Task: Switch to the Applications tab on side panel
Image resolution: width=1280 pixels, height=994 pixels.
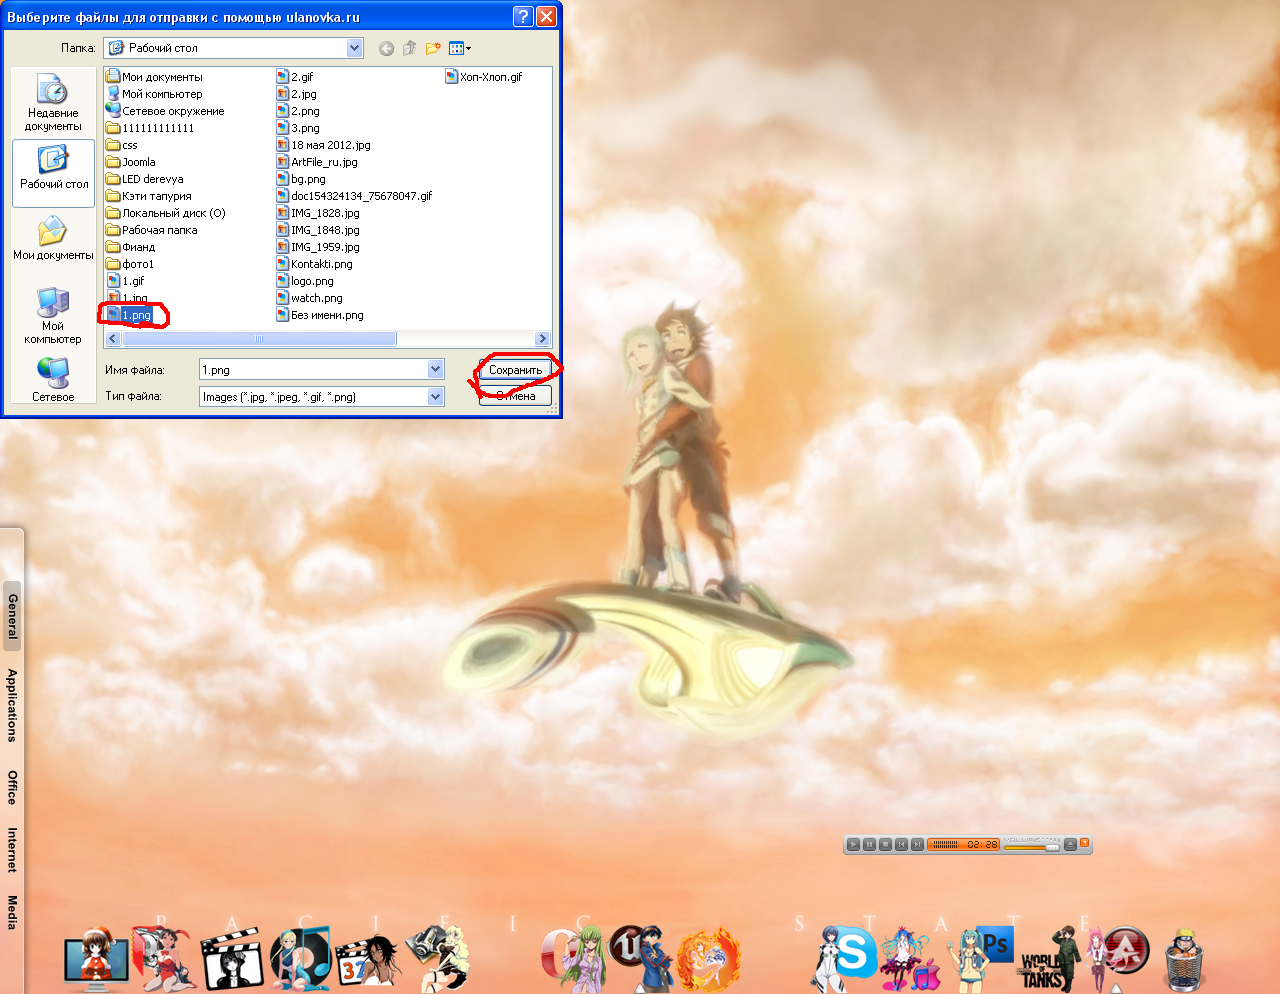Action: click(x=12, y=705)
